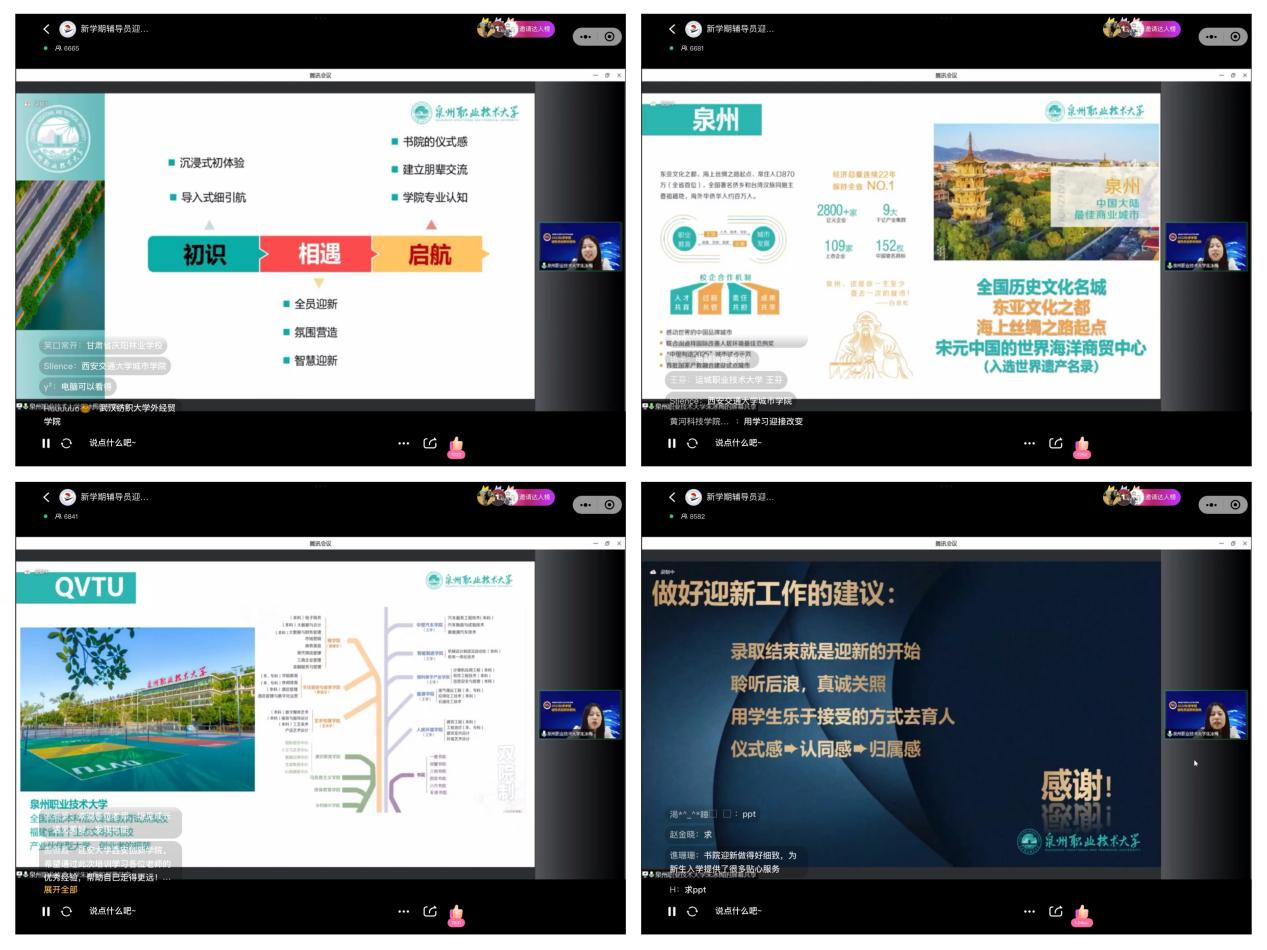The height and width of the screenshot is (950, 1267).
Task: Expand full comment via 展开全部
Action: [60, 890]
